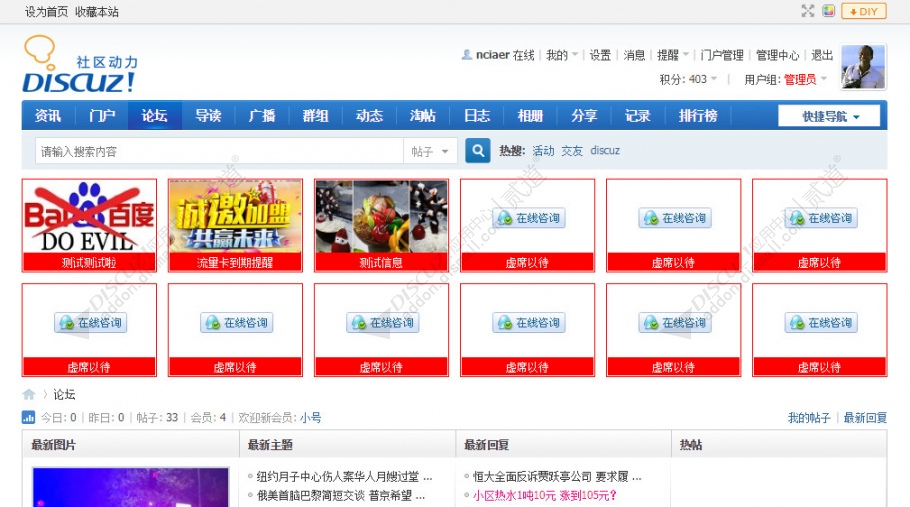Toggle the full-width view icon
Screen dimensions: 910x507
tap(808, 11)
